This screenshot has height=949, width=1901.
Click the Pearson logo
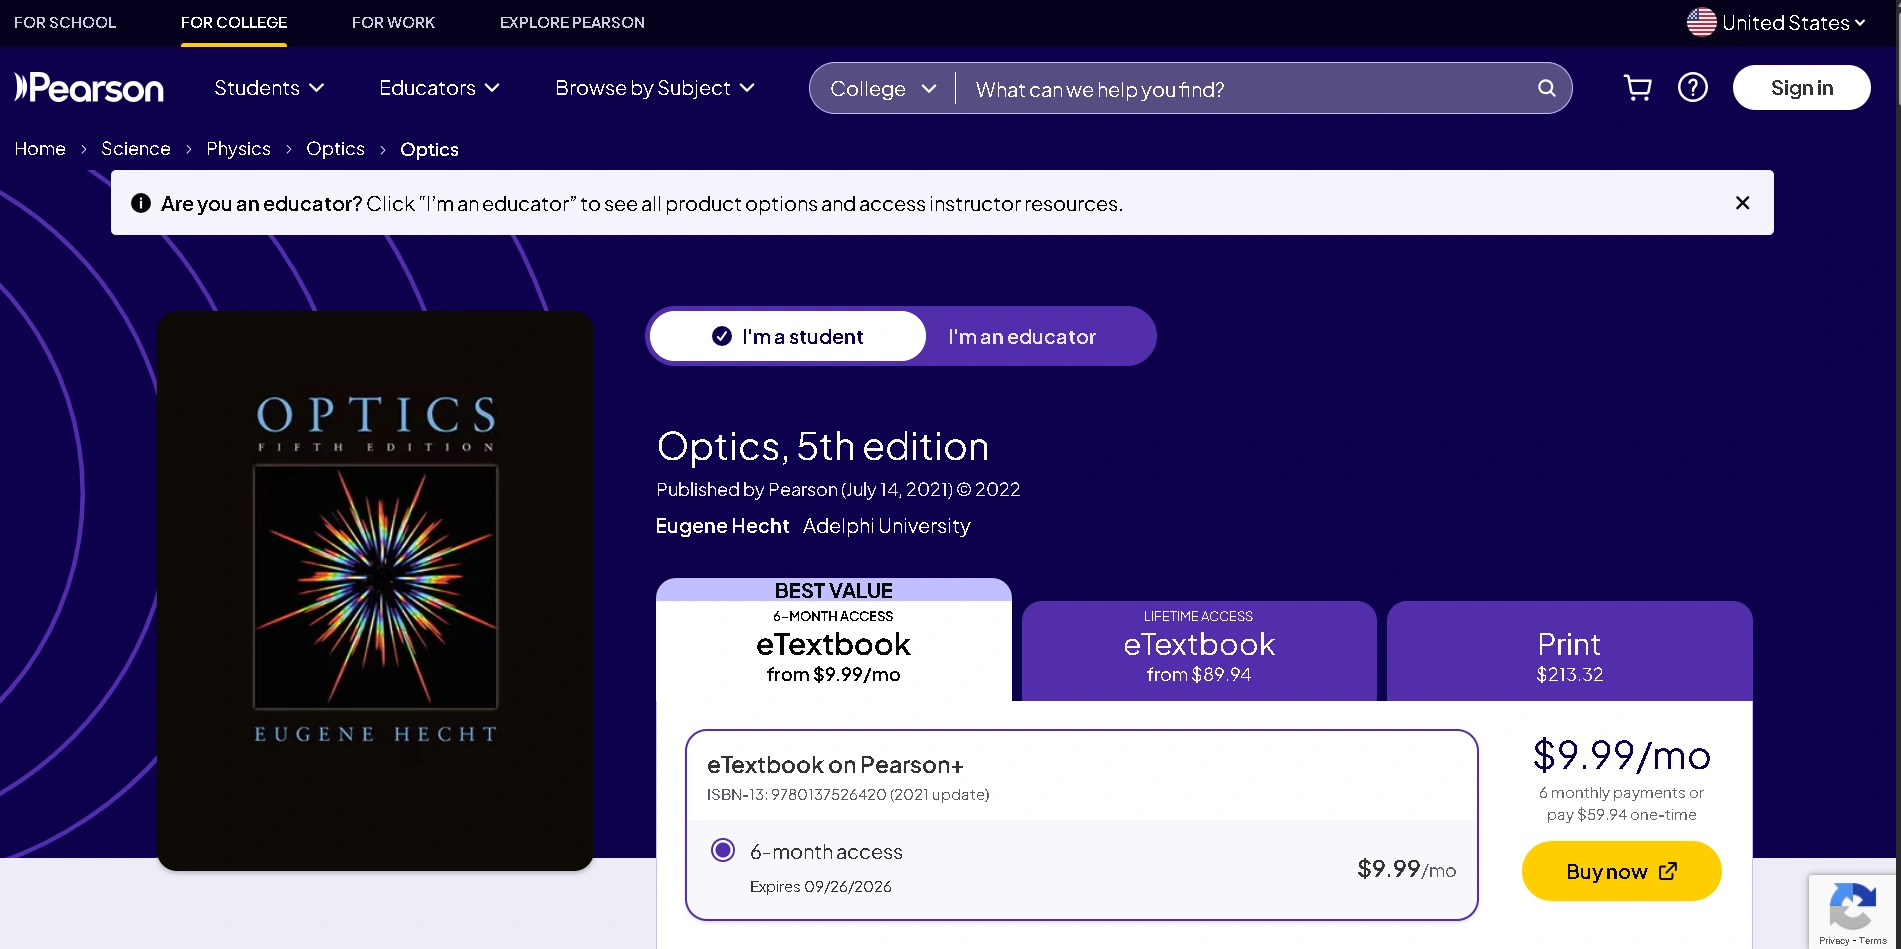(88, 88)
